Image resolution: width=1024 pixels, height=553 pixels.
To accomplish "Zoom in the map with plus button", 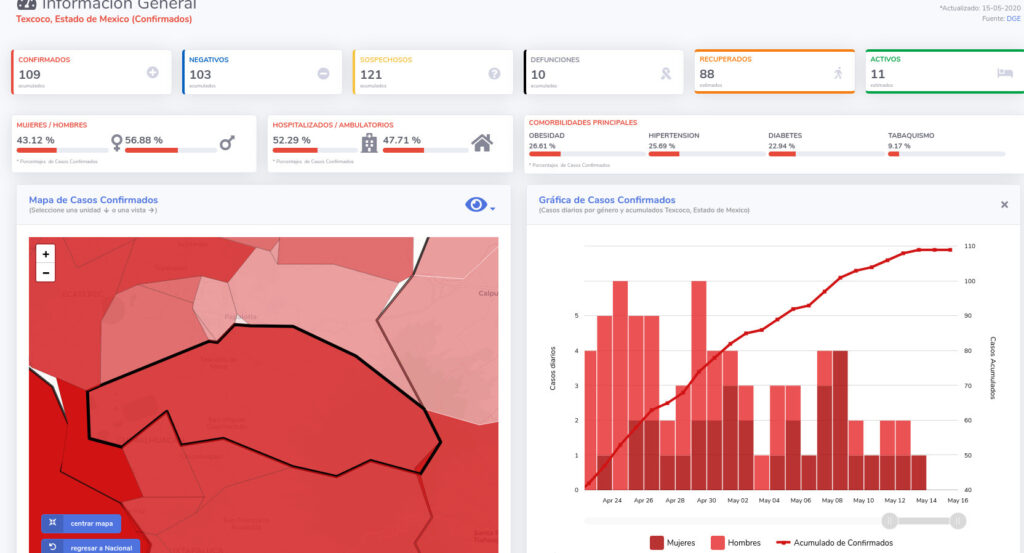I will pos(46,255).
